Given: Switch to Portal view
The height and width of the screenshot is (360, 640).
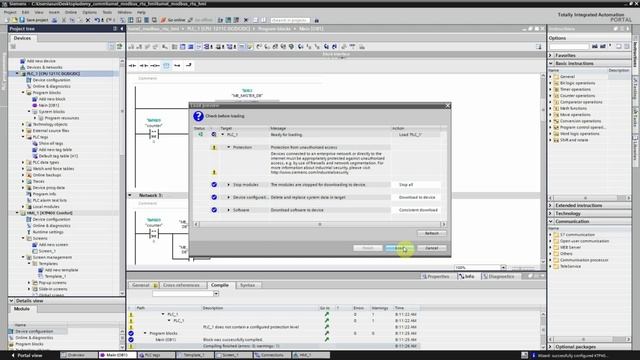Looking at the screenshot, I should (x=27, y=355).
